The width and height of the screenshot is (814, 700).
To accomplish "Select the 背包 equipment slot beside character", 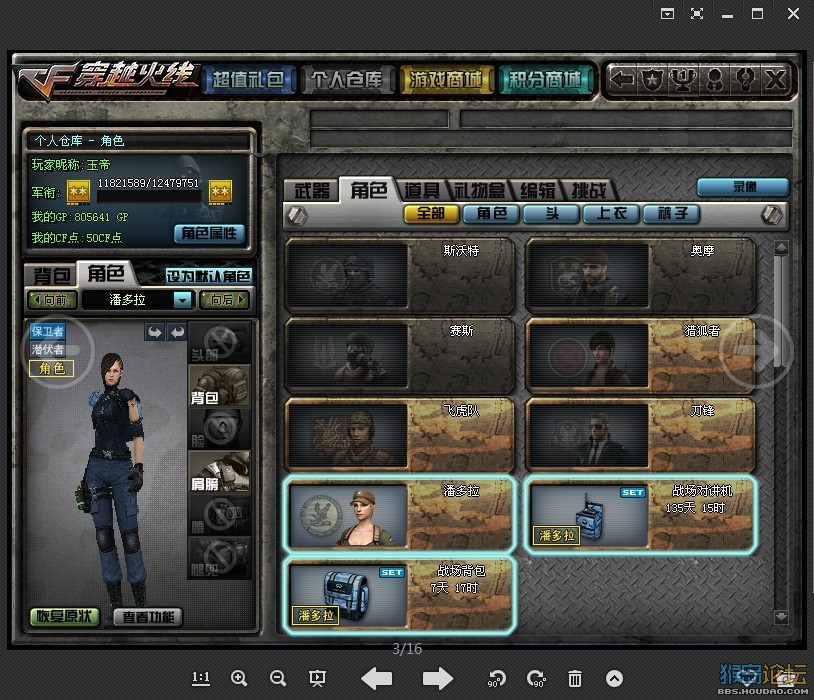I will coord(220,385).
